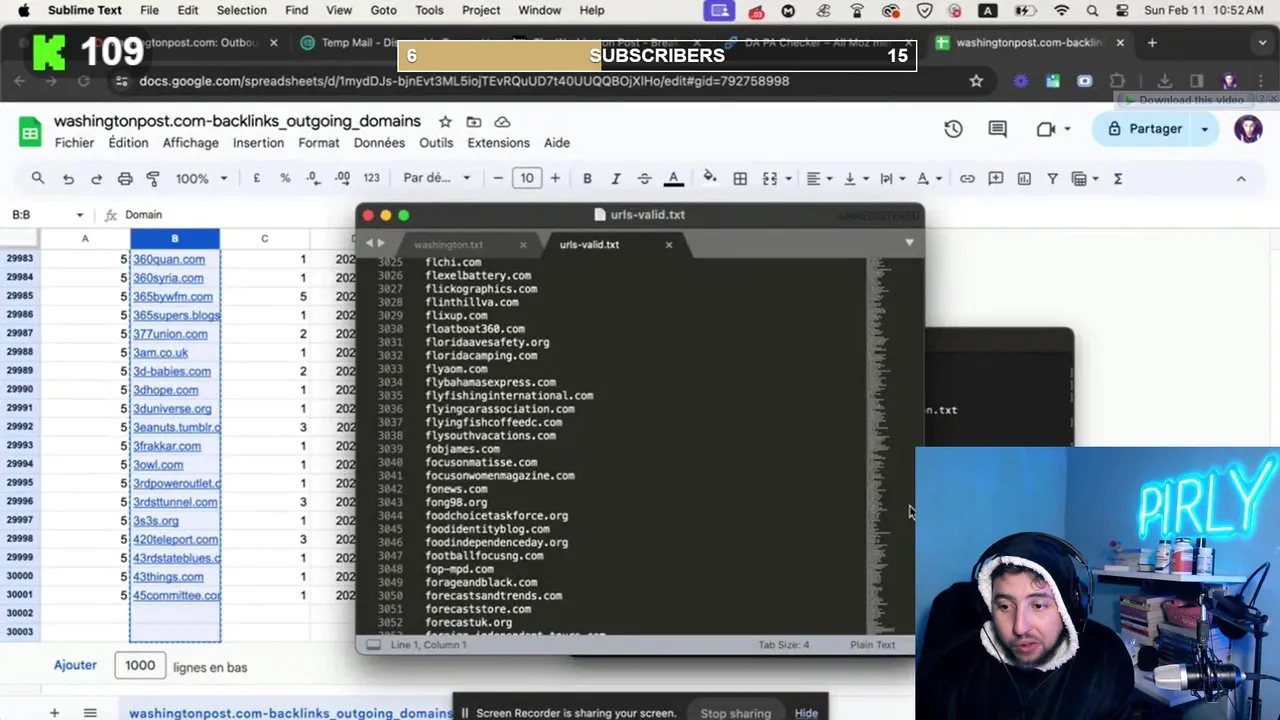Select the paint format tool
Screen dimensions: 1280x720
pos(153,178)
